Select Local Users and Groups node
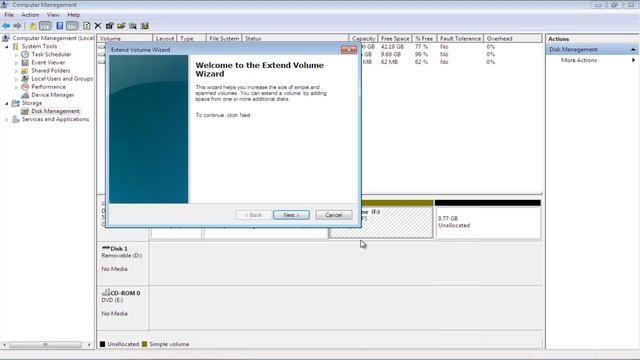 tap(62, 79)
